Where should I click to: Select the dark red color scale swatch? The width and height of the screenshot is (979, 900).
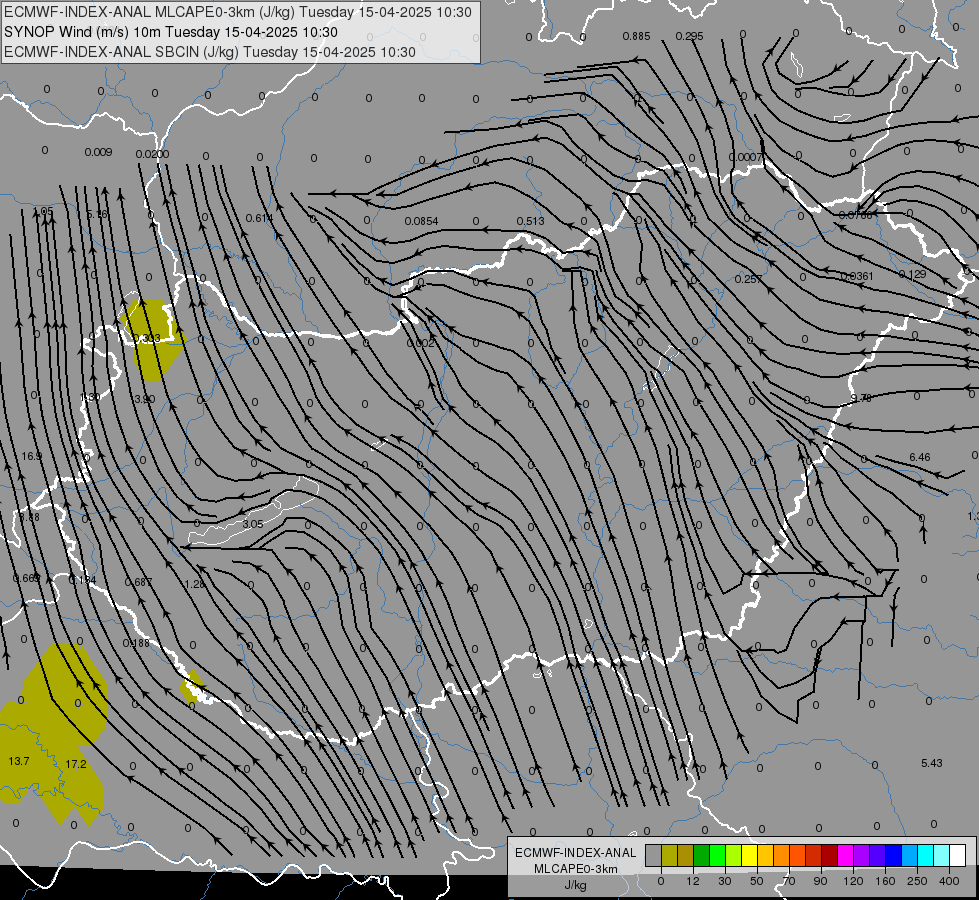pos(830,855)
